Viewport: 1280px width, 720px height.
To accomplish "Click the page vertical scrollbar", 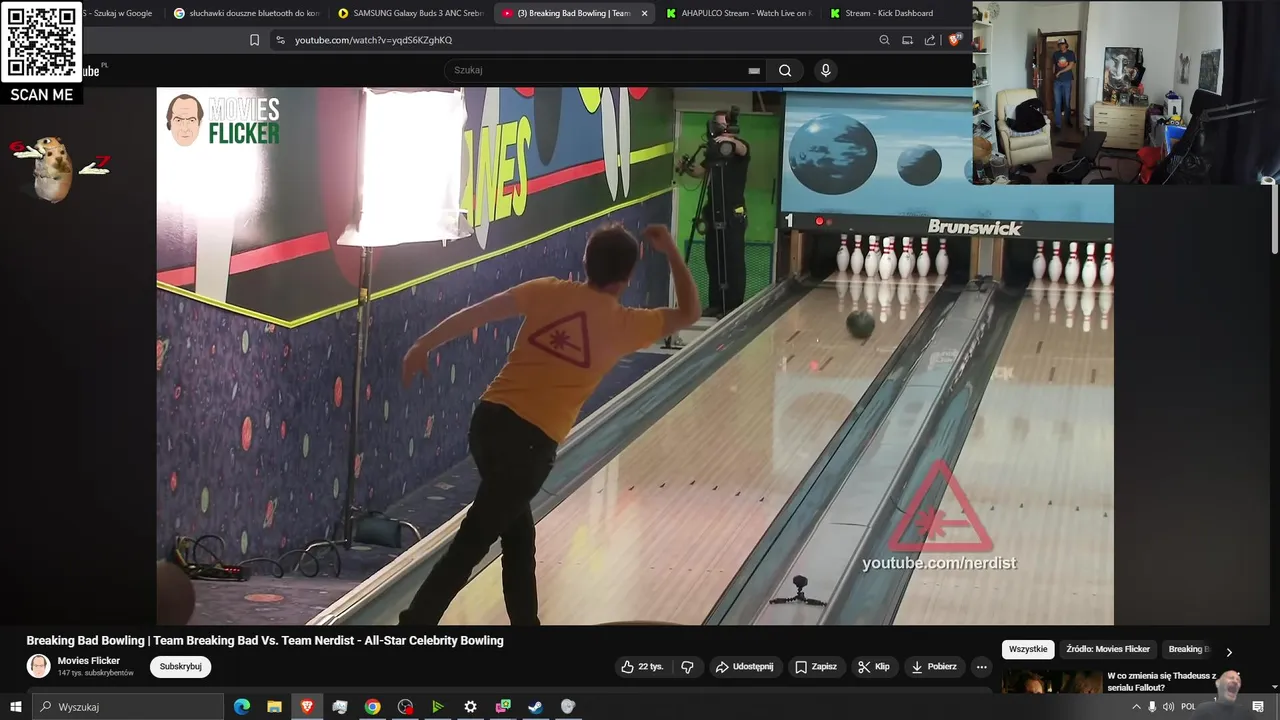I will (x=1275, y=220).
